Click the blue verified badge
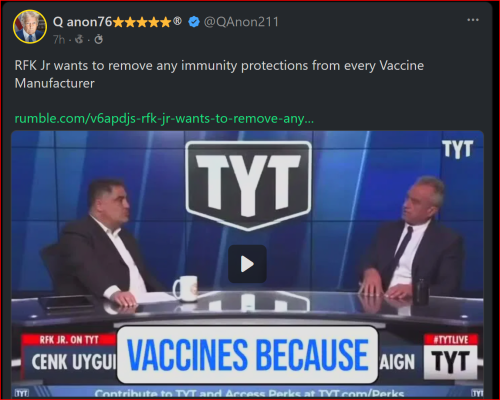This screenshot has height=400, width=500. (194, 22)
